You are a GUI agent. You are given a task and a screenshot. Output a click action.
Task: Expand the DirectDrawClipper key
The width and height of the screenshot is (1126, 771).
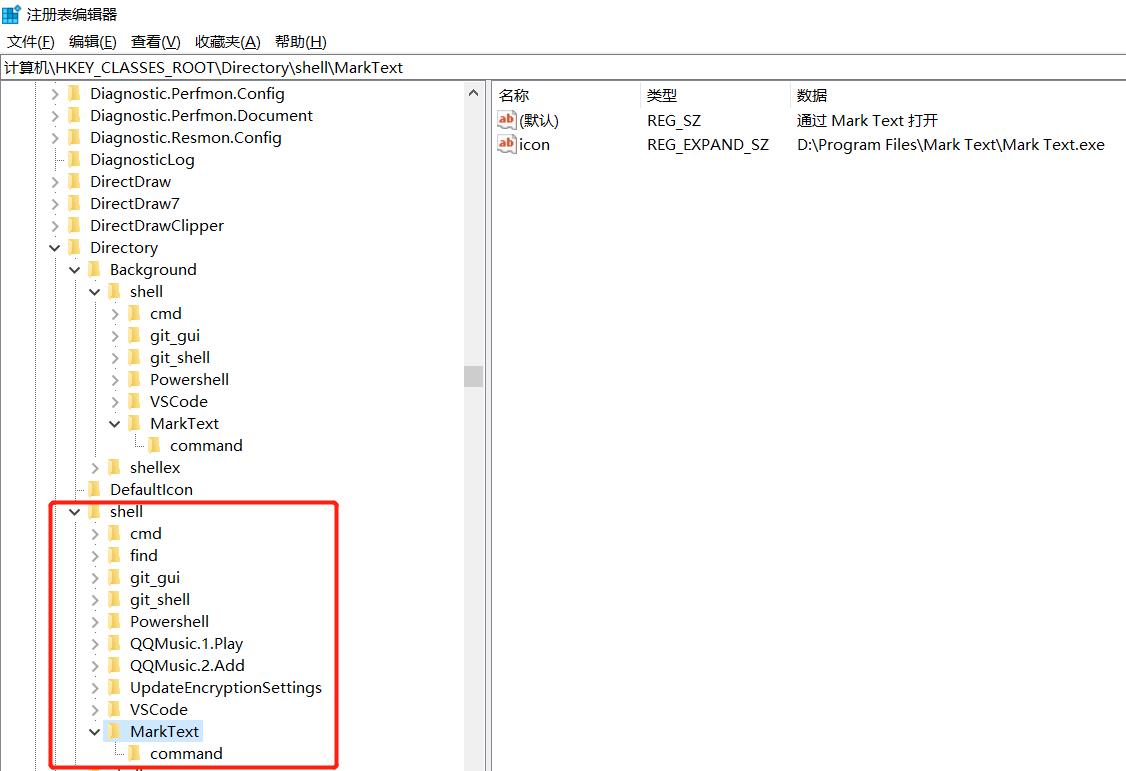pyautogui.click(x=55, y=226)
